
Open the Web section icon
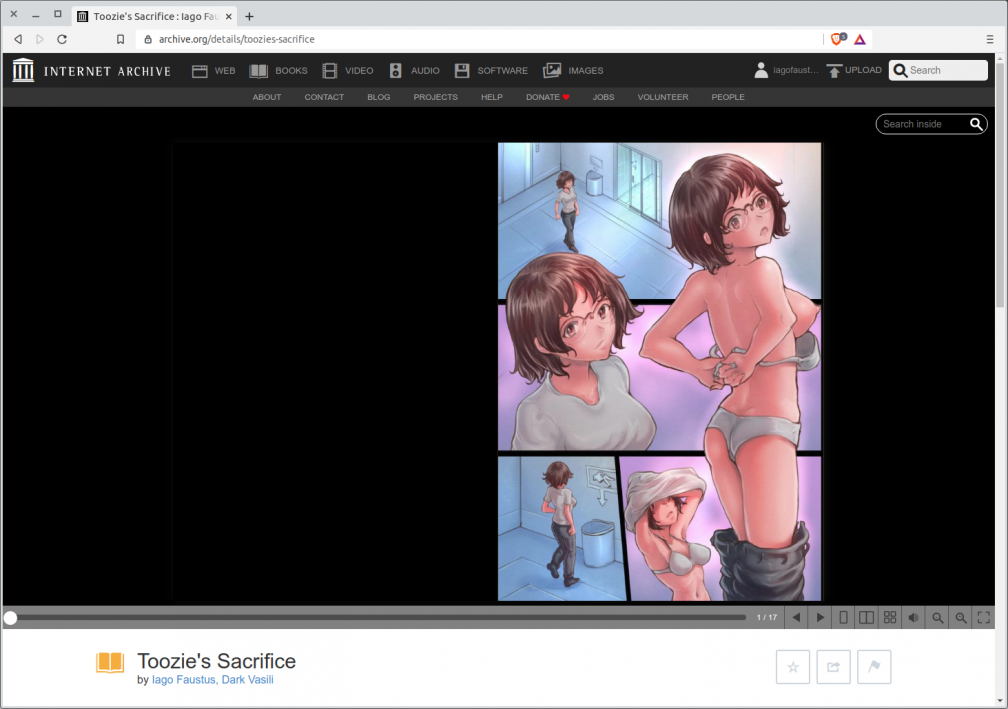[x=199, y=71]
